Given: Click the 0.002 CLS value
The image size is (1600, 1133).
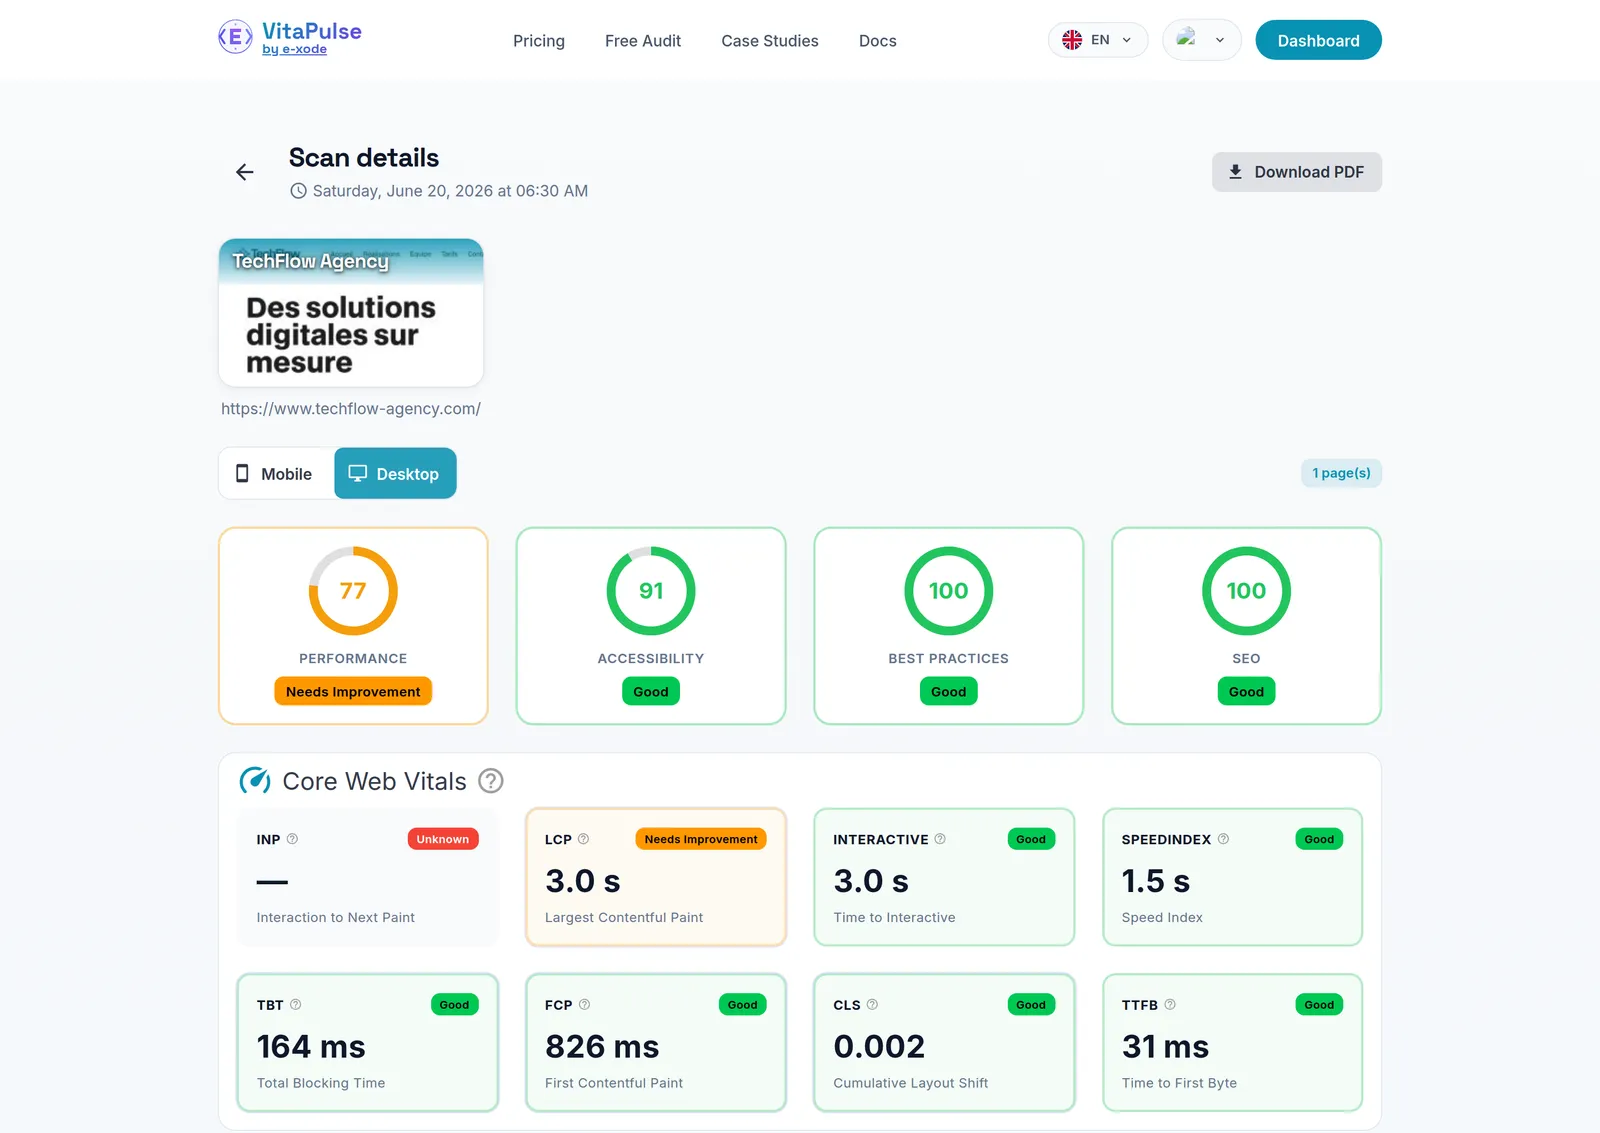Looking at the screenshot, I should (879, 1047).
